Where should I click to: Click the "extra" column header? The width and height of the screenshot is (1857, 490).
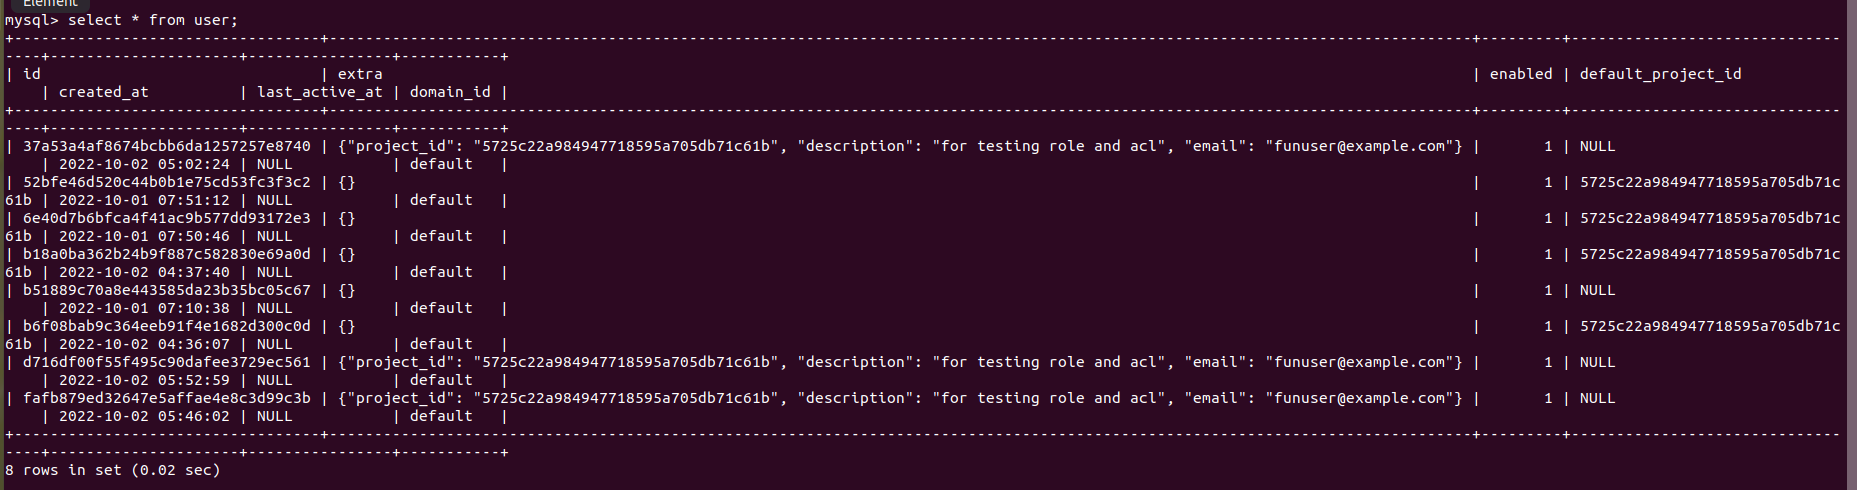(360, 74)
